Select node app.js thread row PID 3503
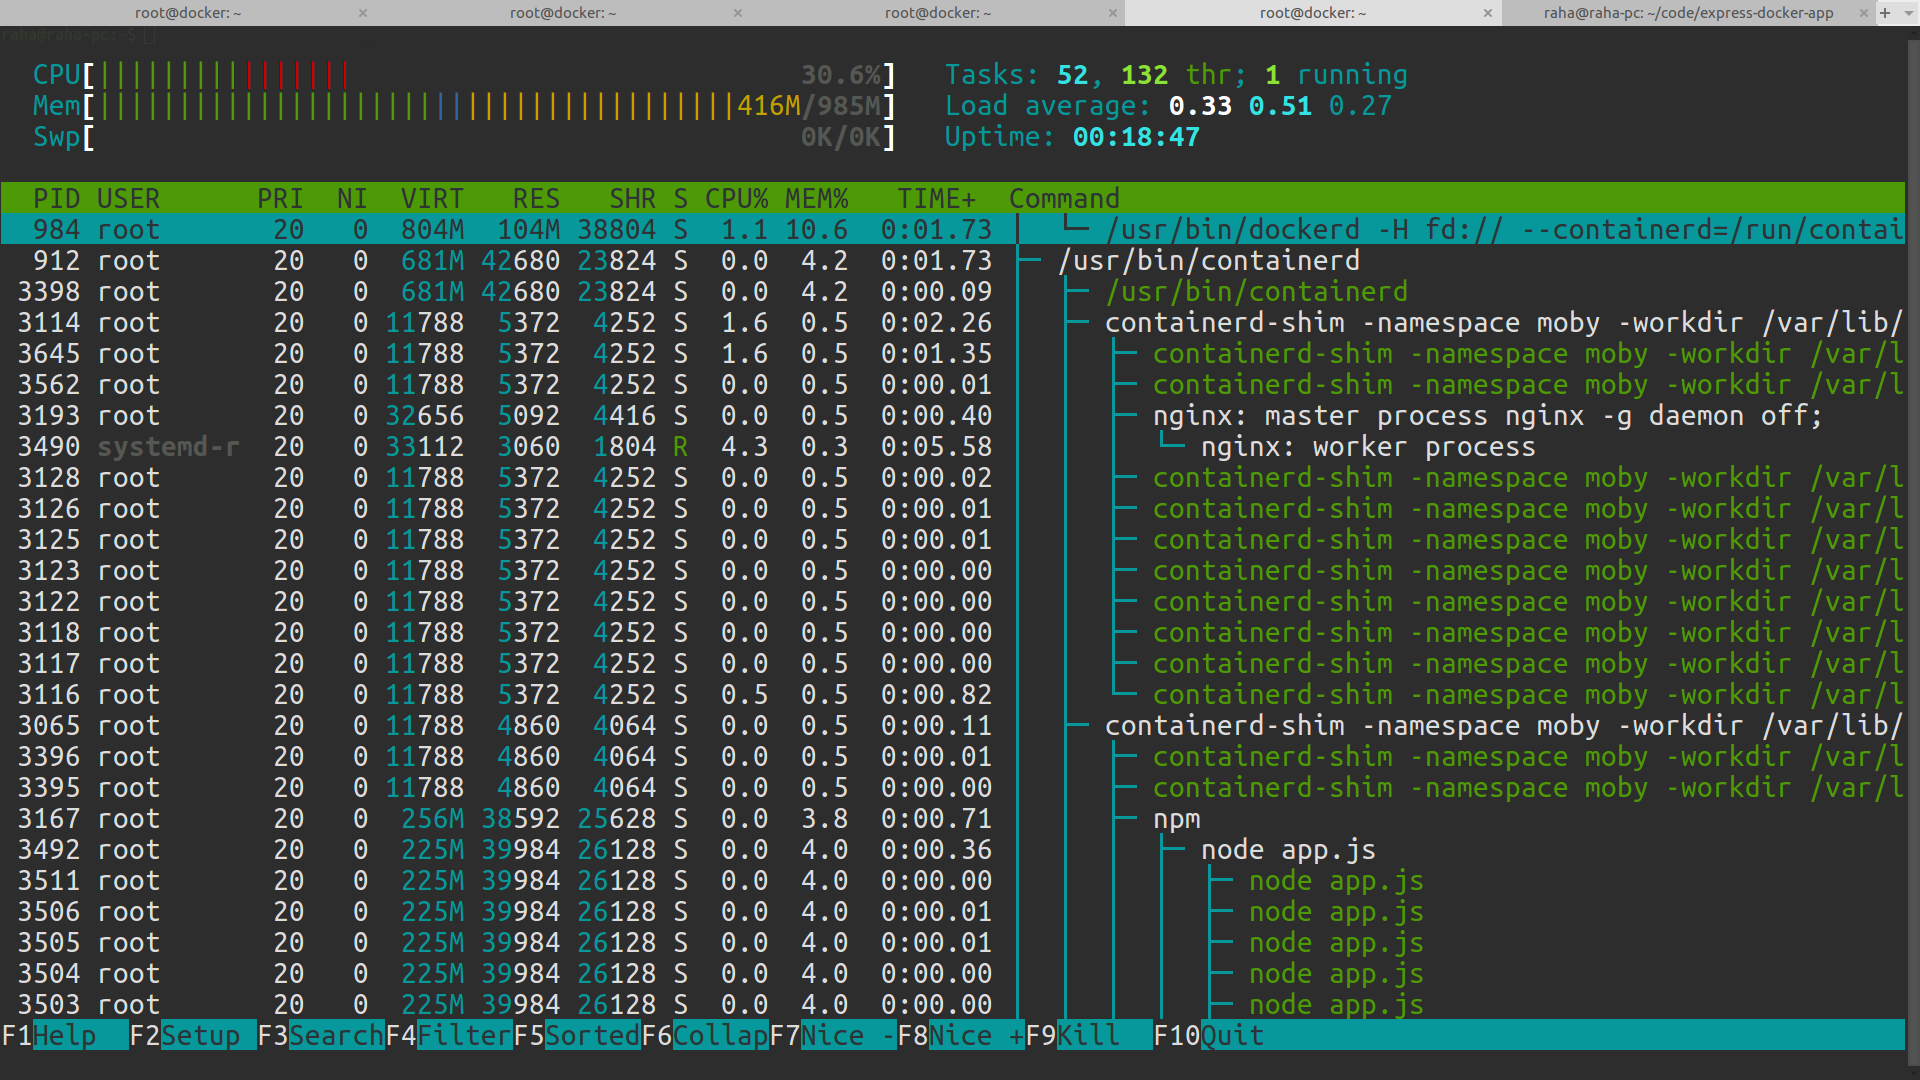This screenshot has height=1080, width=1920. 953,1004
